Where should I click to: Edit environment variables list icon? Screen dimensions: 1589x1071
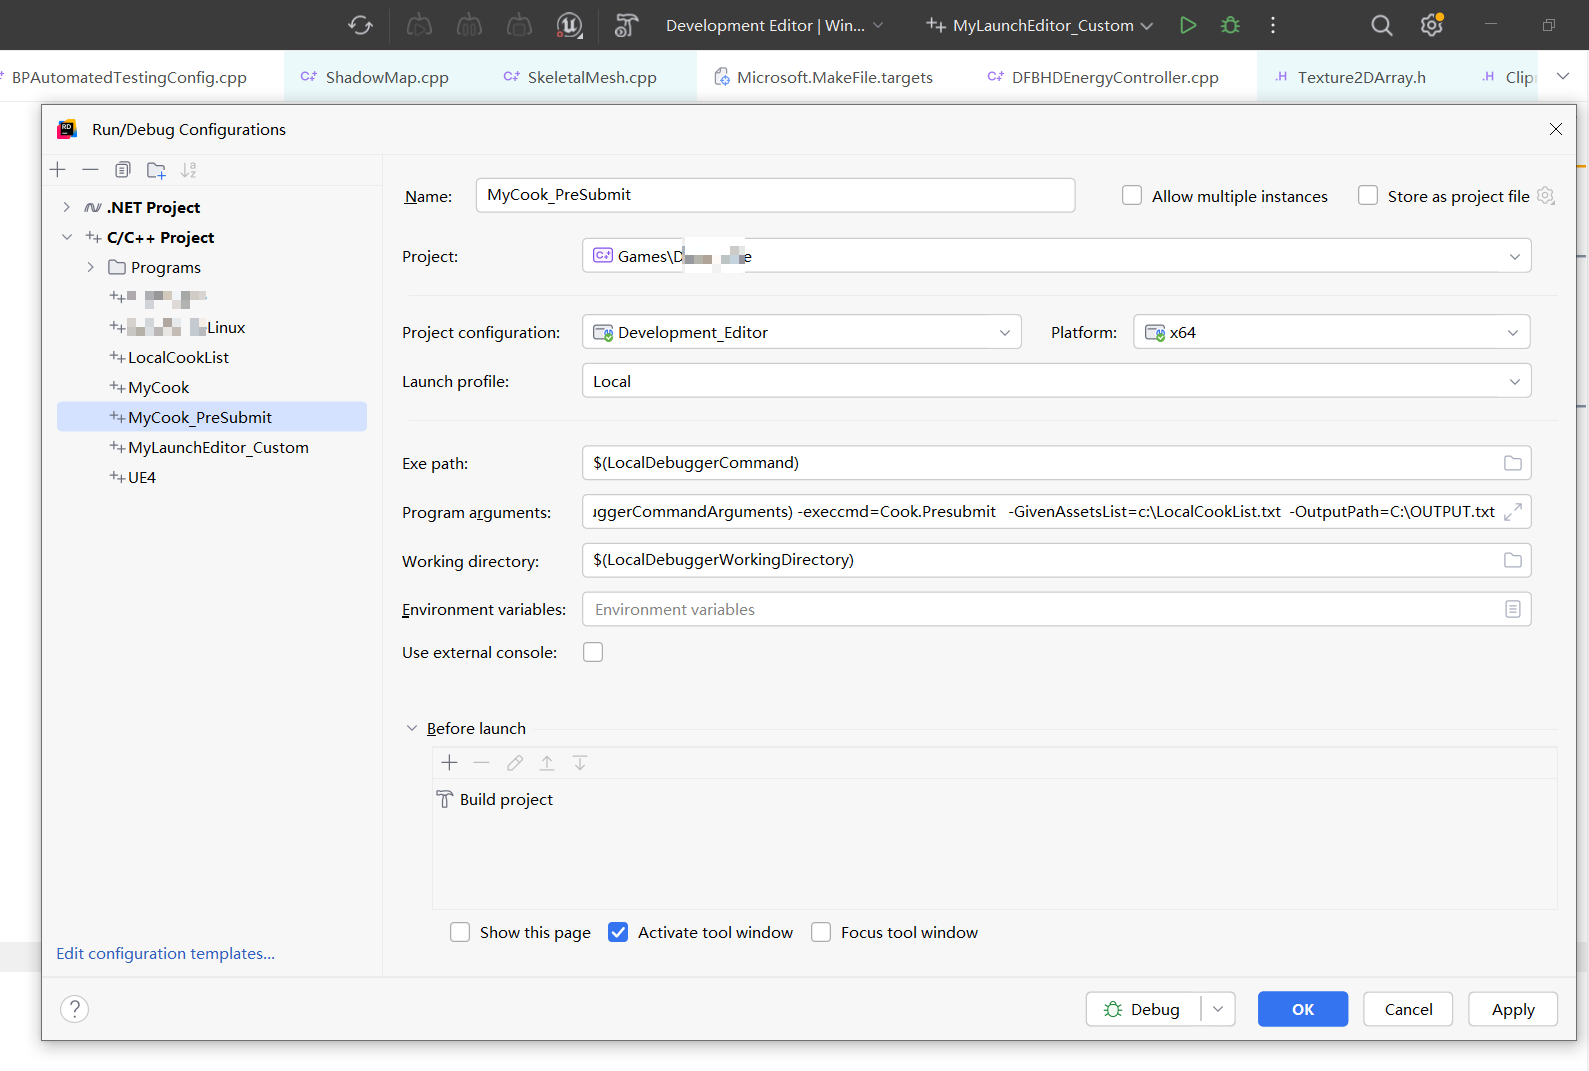[x=1512, y=609]
